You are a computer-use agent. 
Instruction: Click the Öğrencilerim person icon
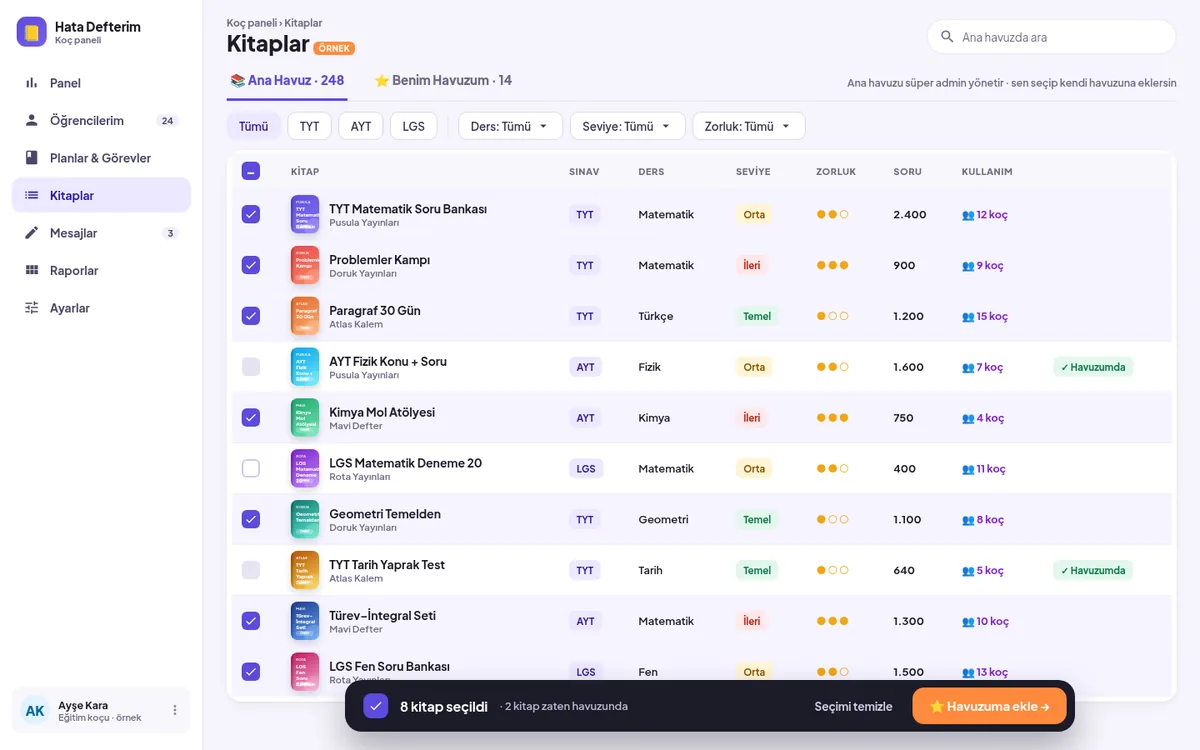click(x=32, y=120)
